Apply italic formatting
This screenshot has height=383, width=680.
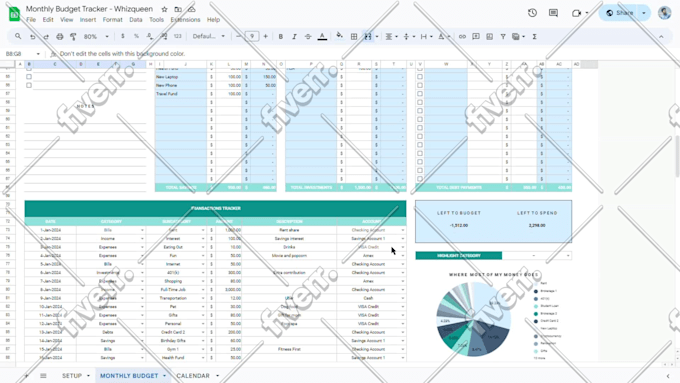tap(294, 37)
